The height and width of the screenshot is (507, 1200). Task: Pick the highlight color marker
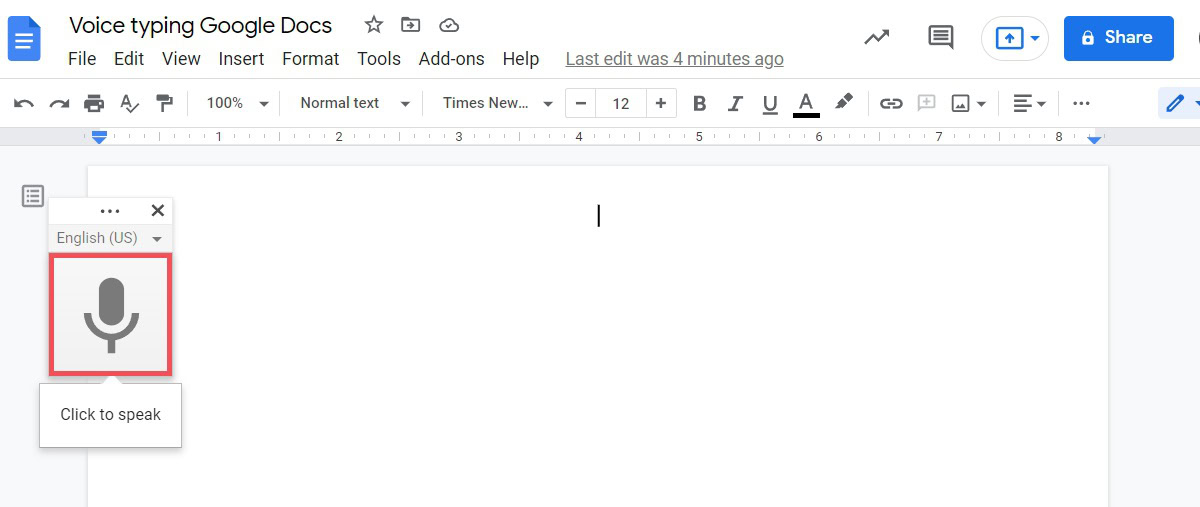point(844,103)
